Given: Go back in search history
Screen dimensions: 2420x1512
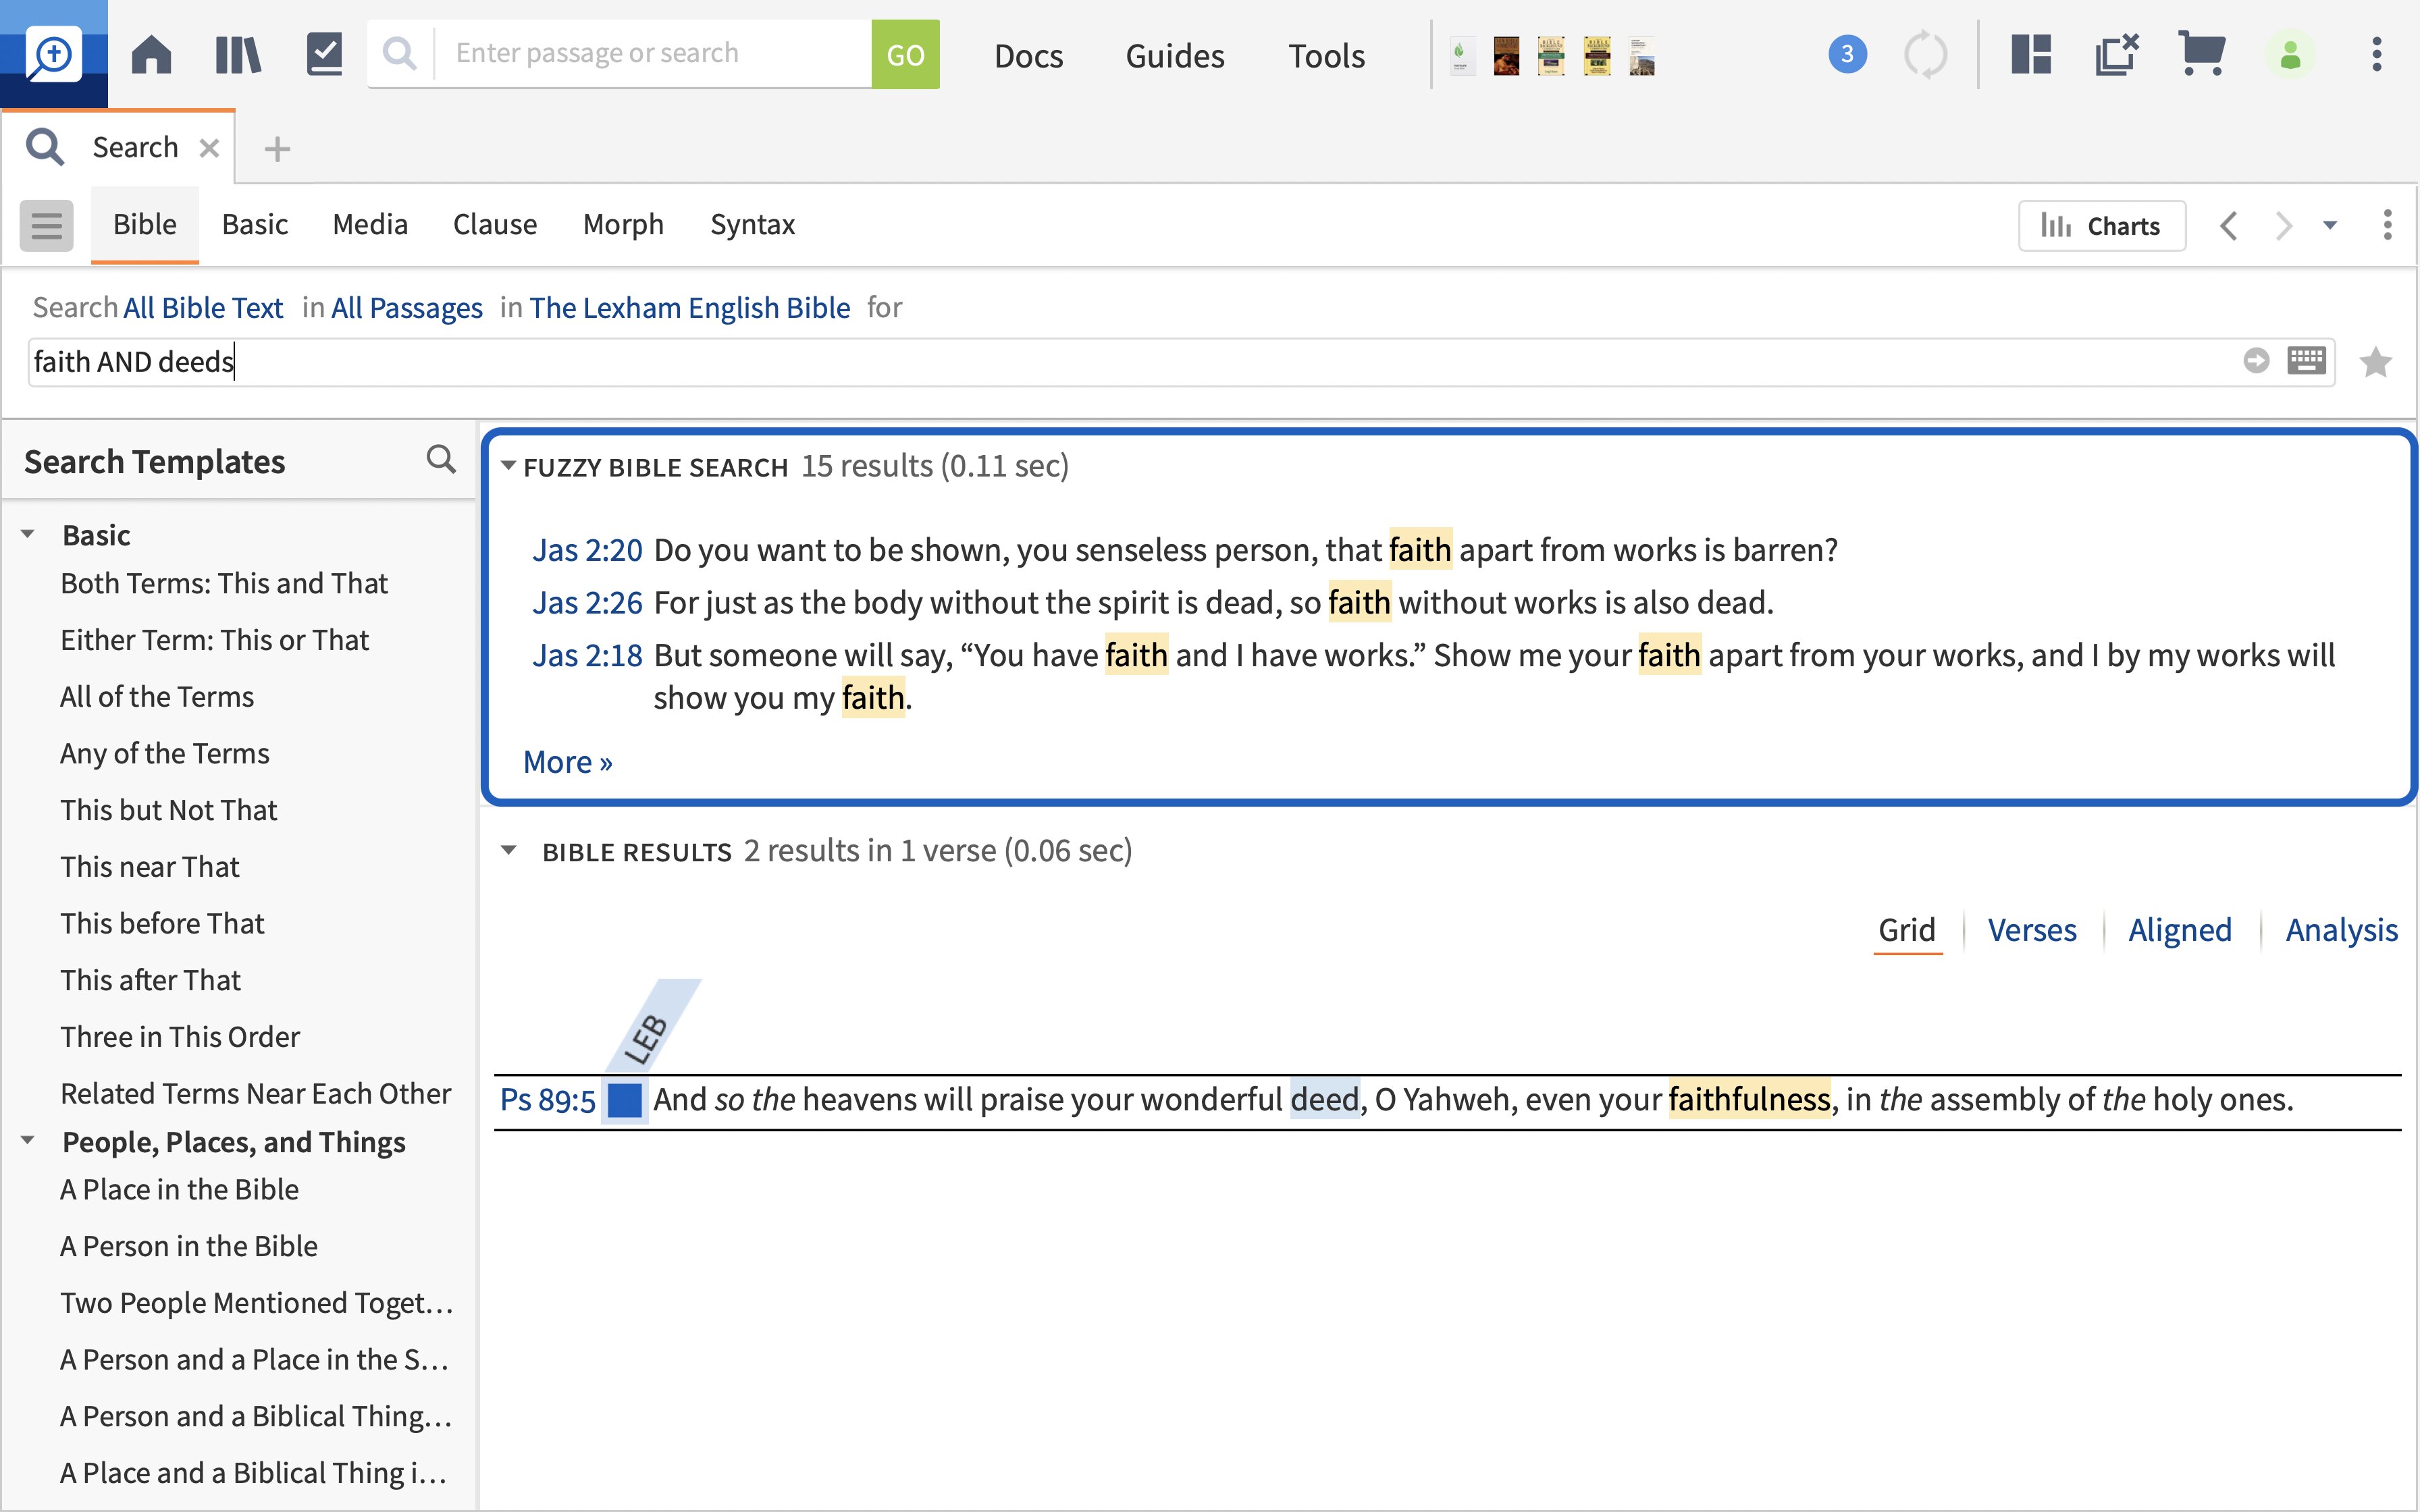Looking at the screenshot, I should pos(2229,226).
